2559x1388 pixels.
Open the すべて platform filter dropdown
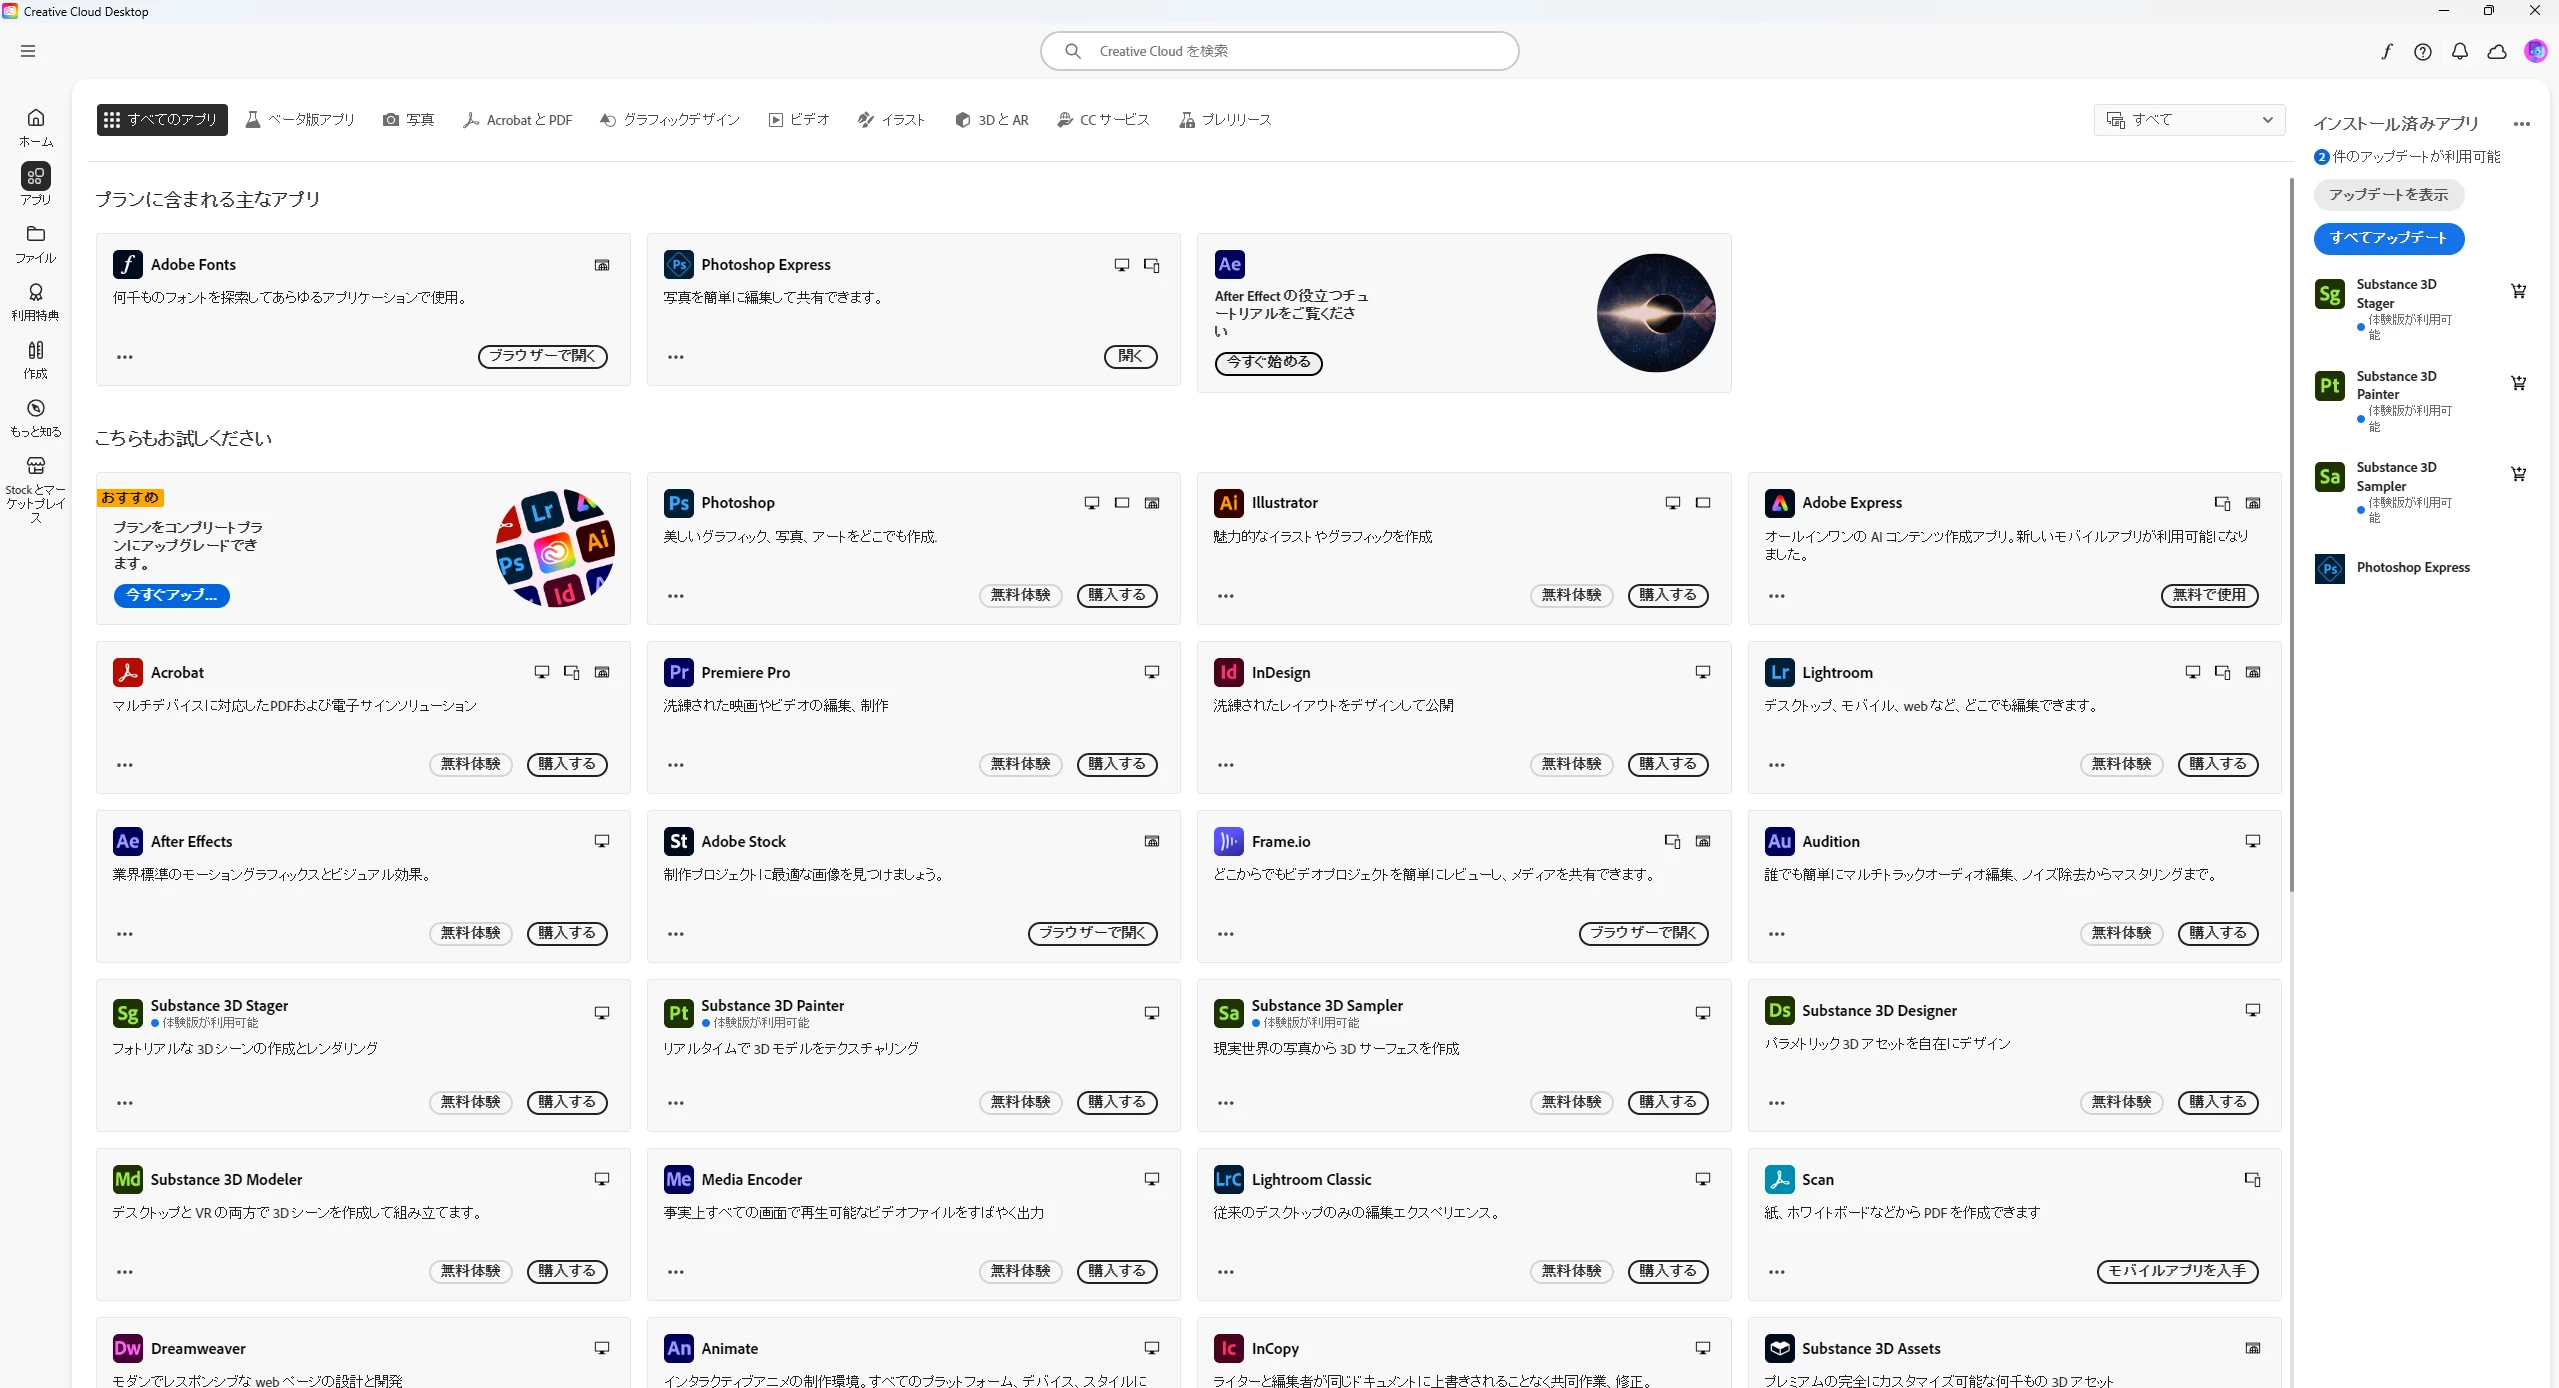2188,120
